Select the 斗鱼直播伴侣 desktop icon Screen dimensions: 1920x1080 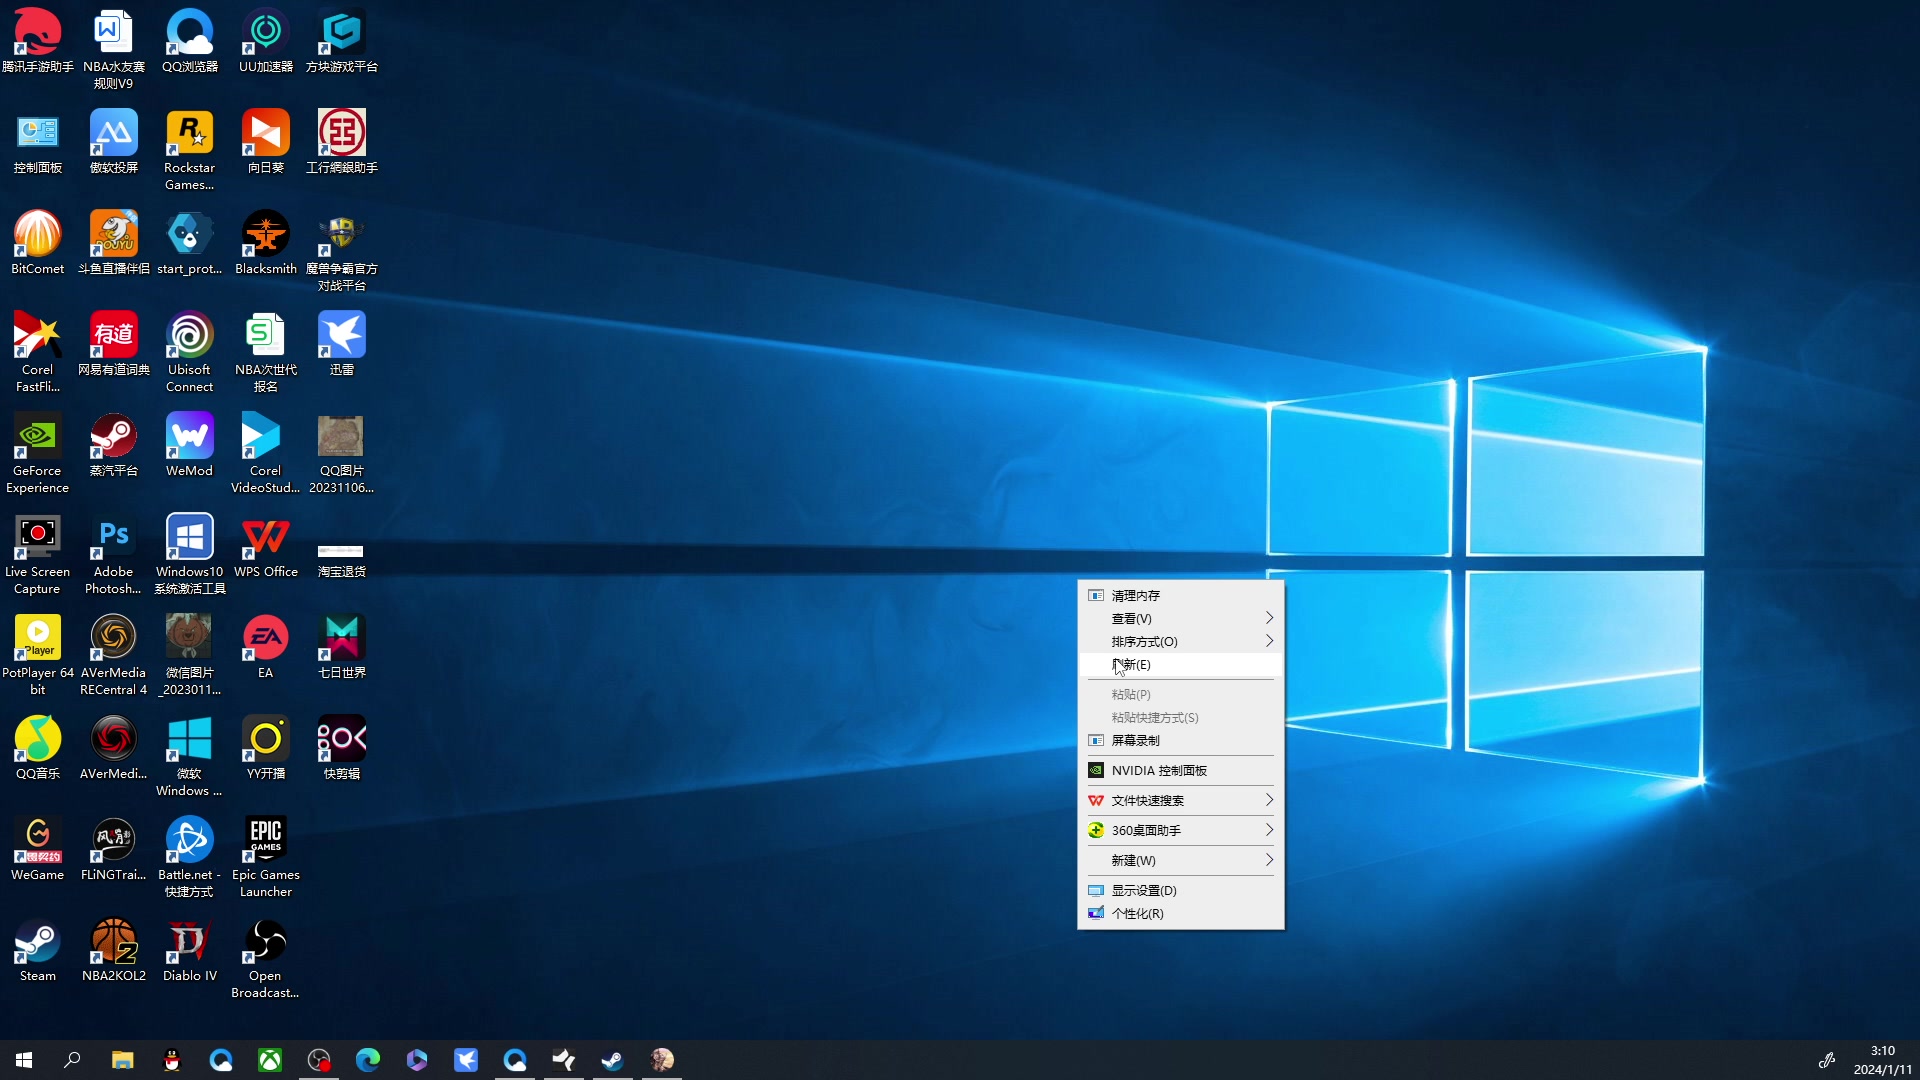click(114, 243)
